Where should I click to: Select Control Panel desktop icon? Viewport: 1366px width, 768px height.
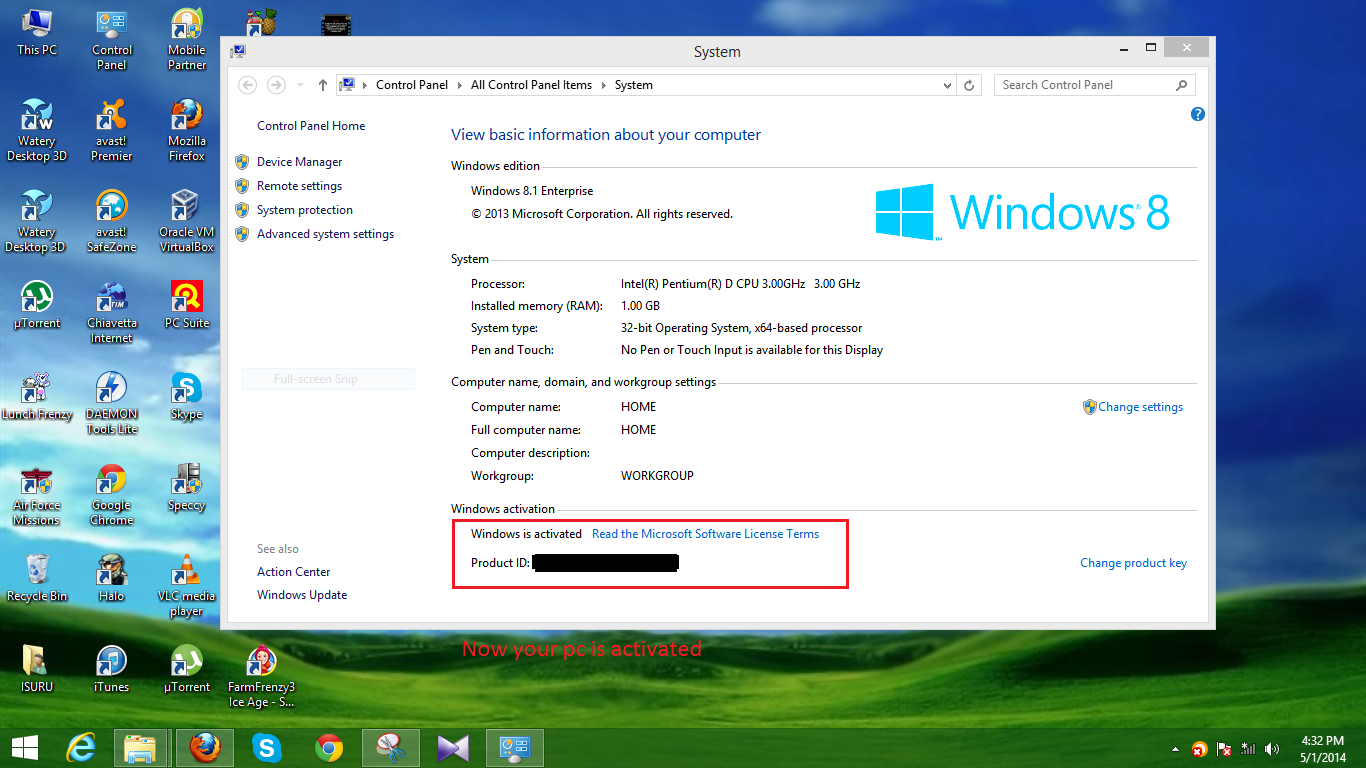(x=111, y=40)
